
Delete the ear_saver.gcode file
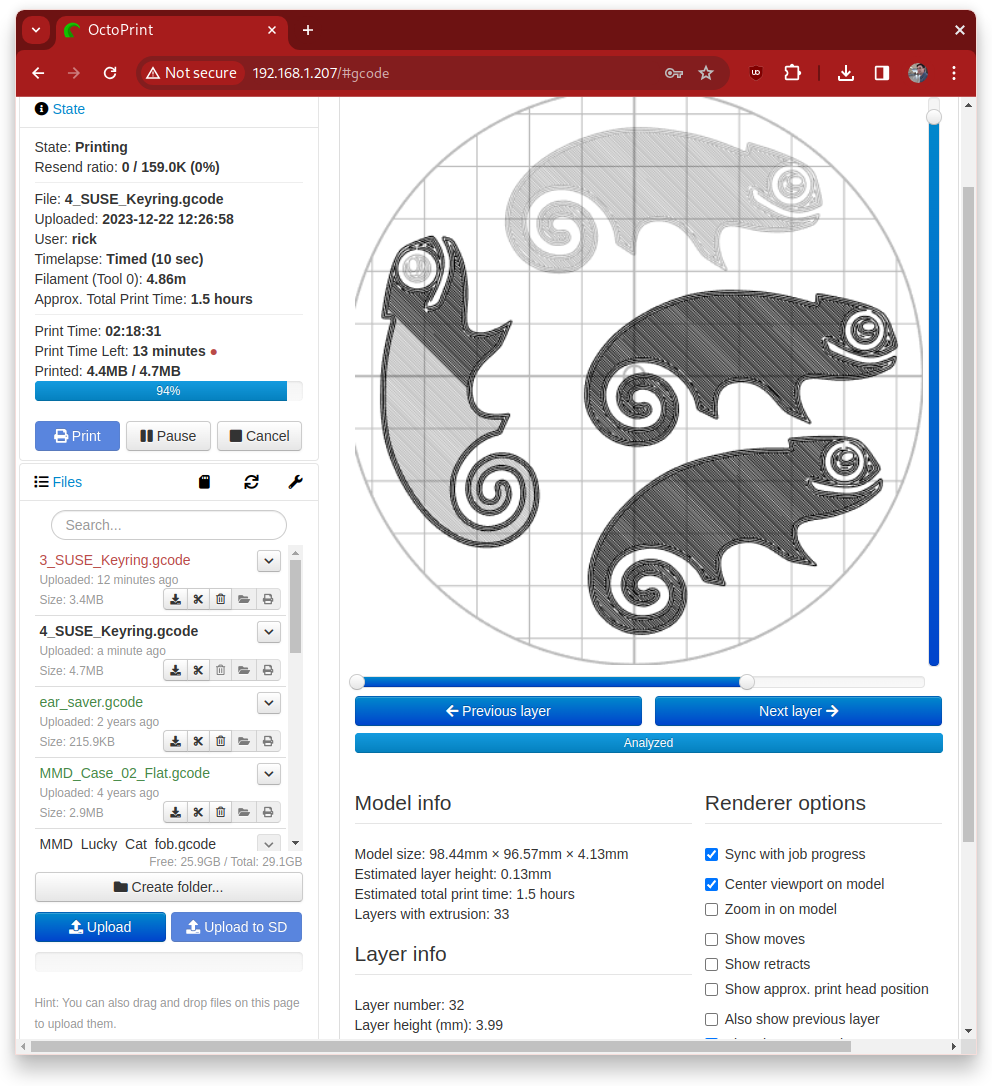coord(221,742)
